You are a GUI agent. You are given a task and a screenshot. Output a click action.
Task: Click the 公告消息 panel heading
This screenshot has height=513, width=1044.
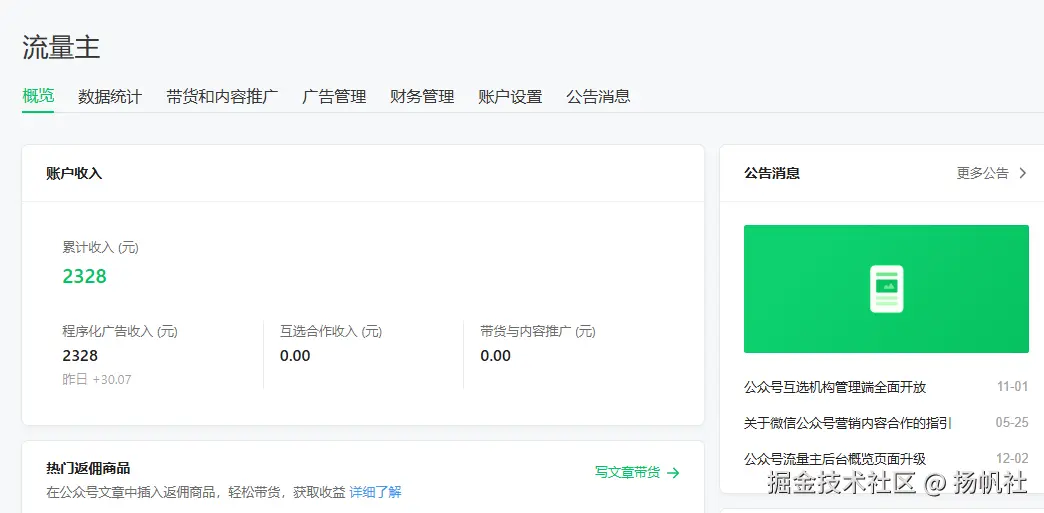(772, 173)
